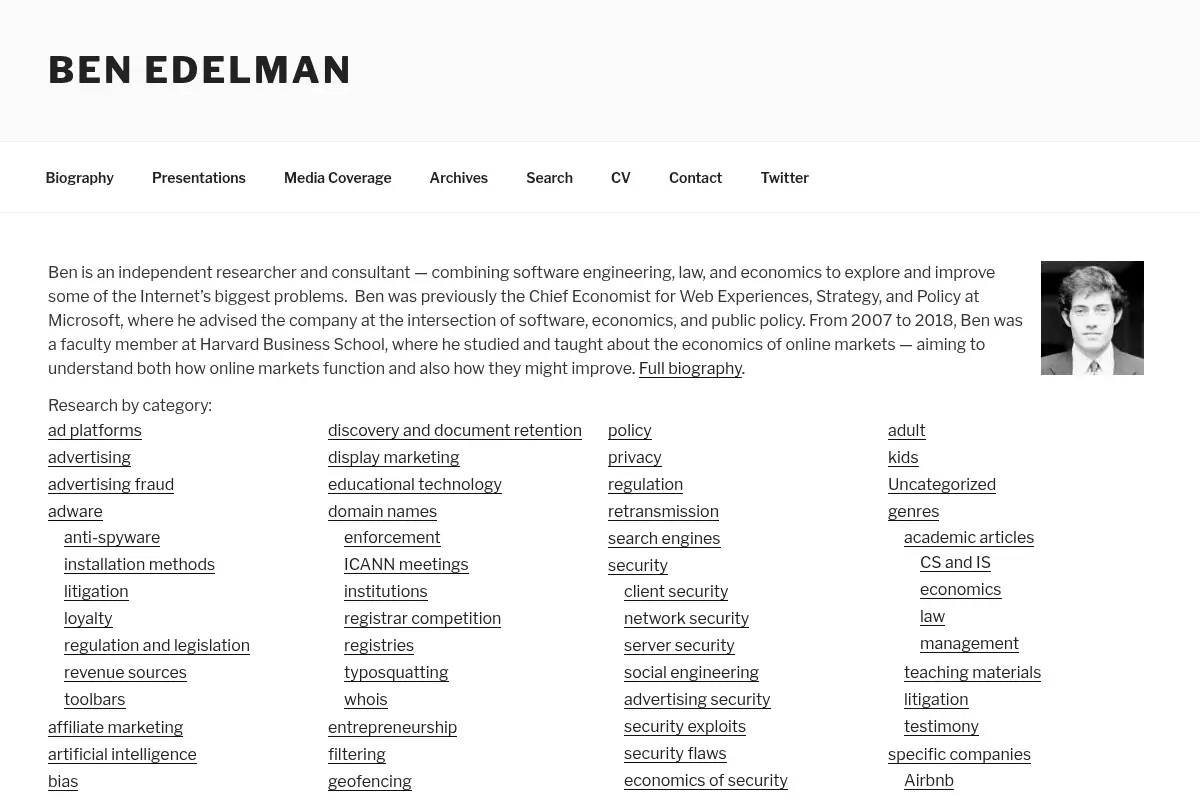Go to the Presentations page
This screenshot has width=1200, height=800.
click(198, 177)
